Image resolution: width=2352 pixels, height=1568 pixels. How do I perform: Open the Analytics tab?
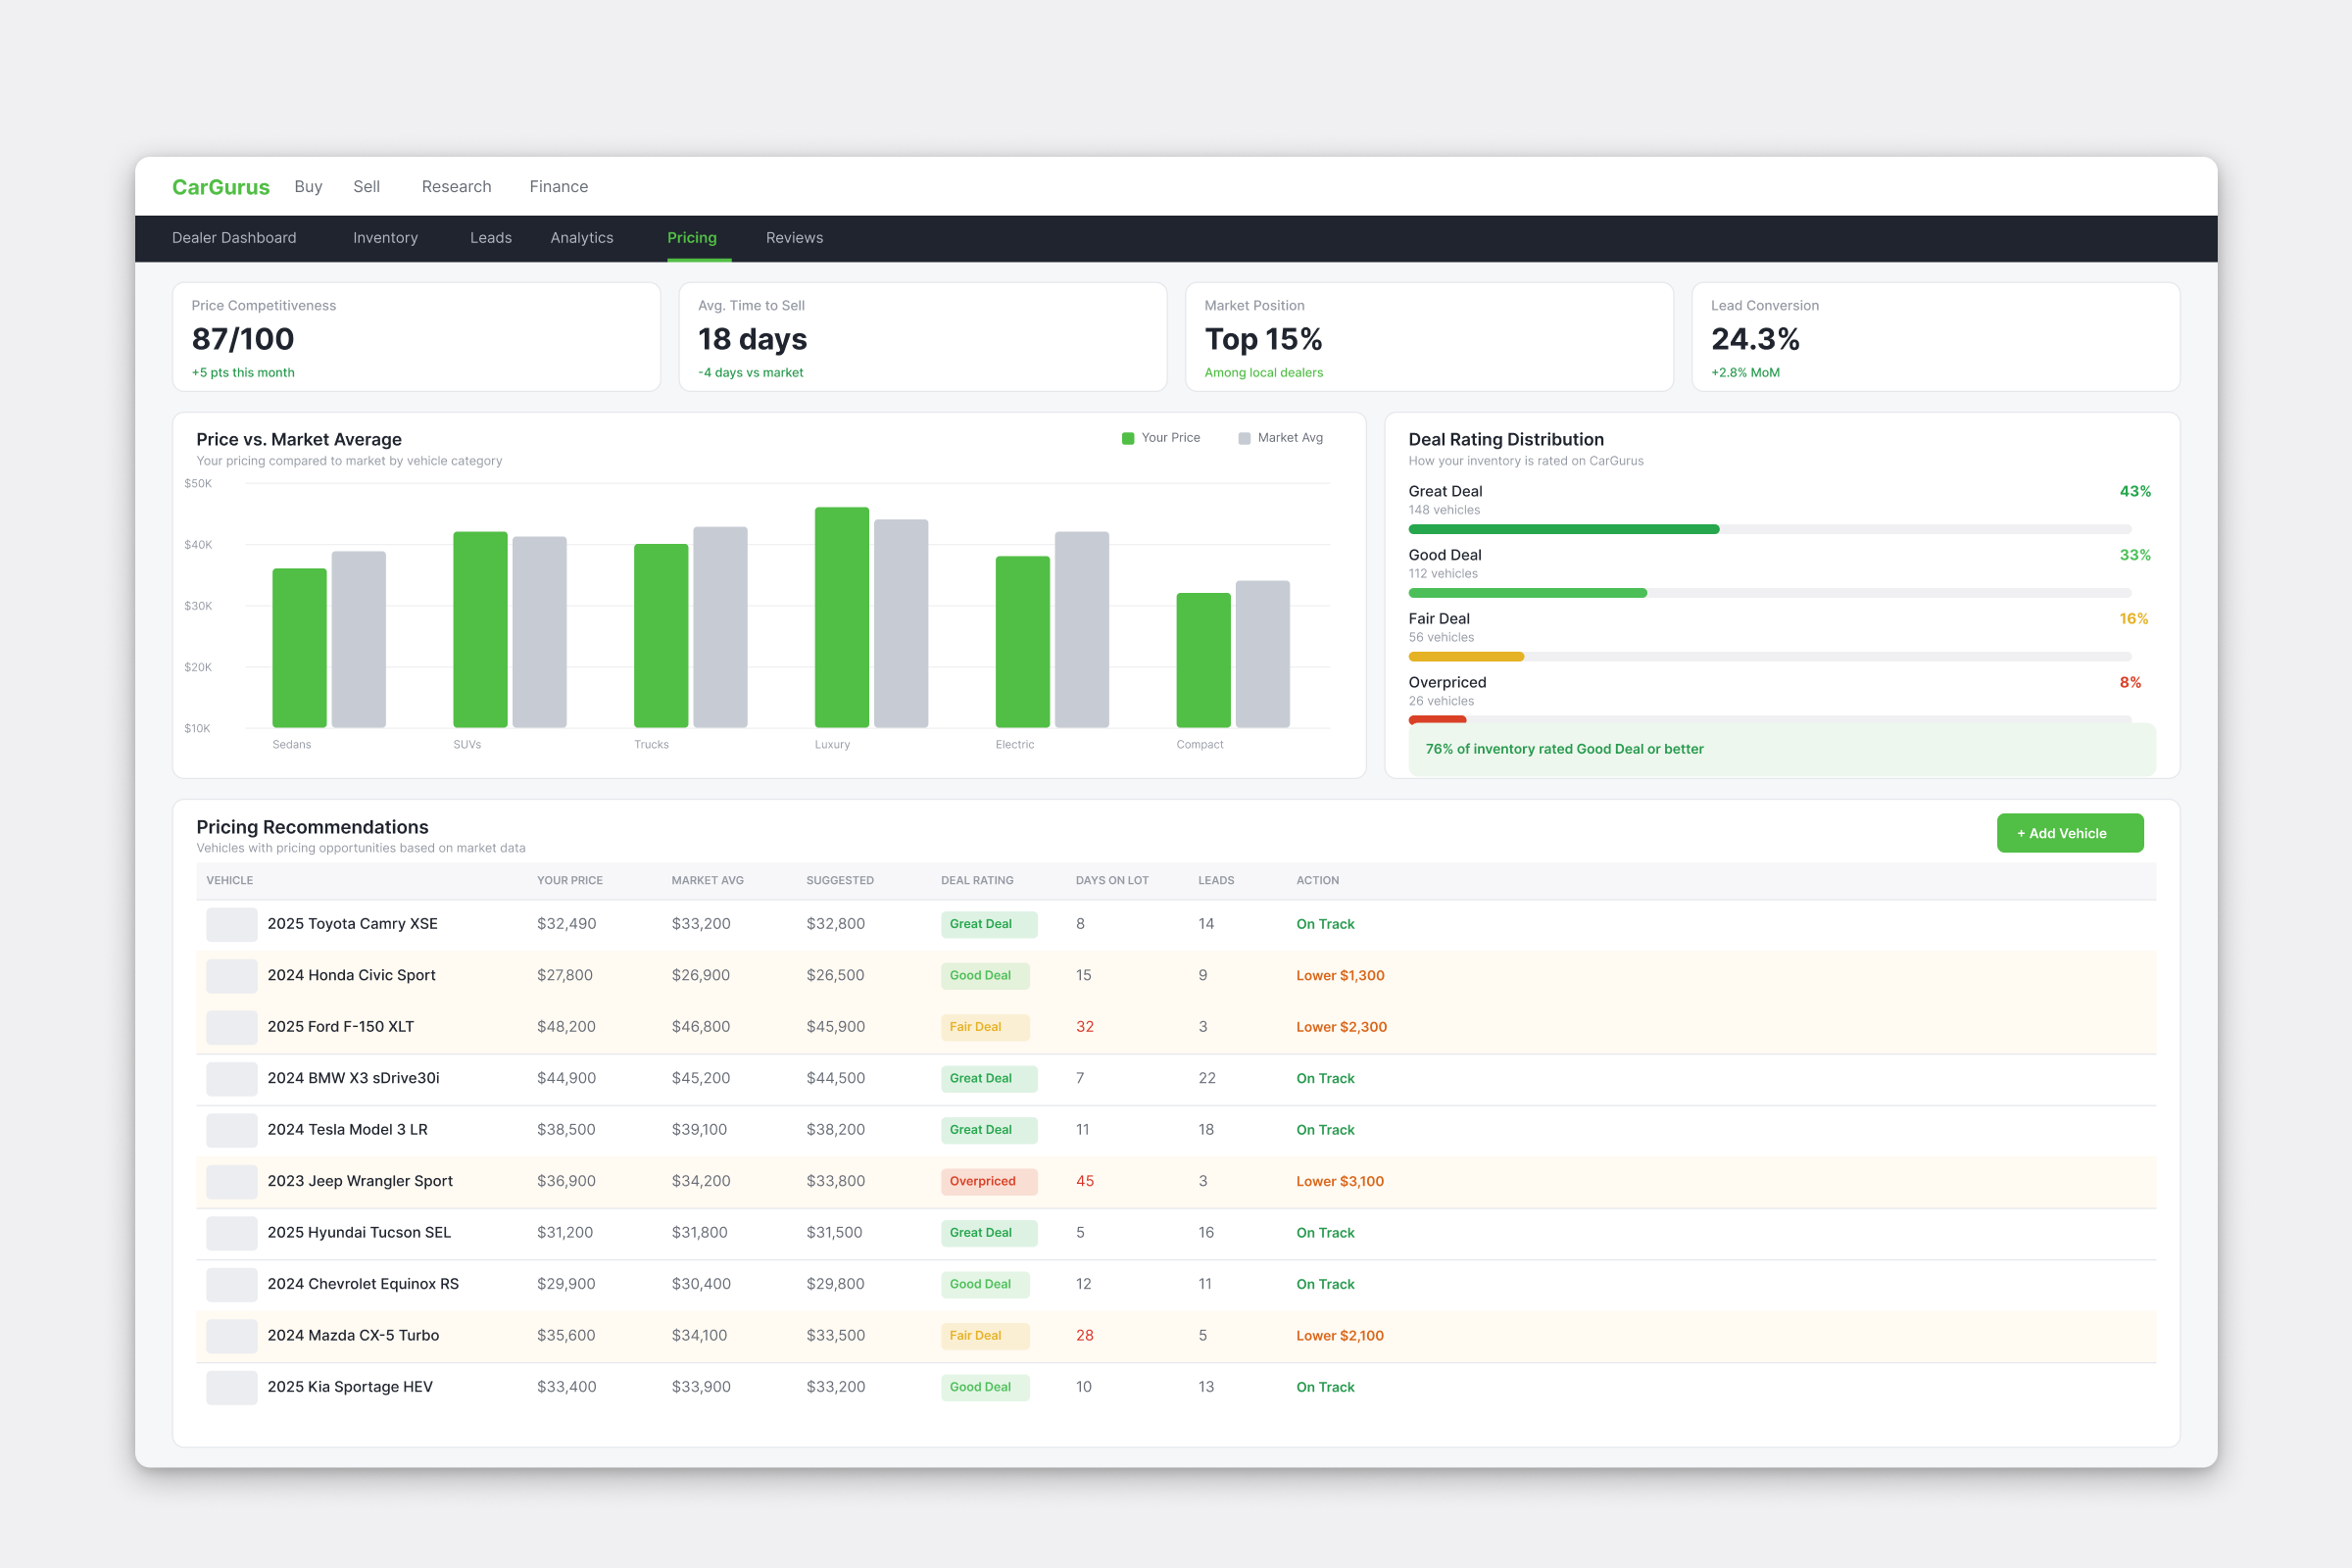(x=582, y=238)
